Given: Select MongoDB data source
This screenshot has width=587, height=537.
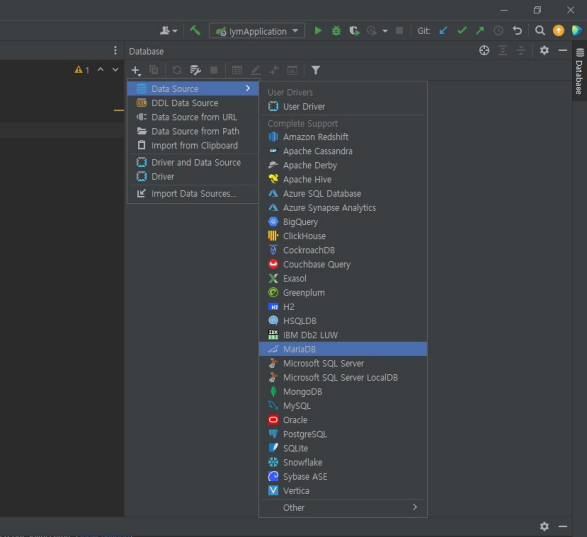Looking at the screenshot, I should click(343, 392).
